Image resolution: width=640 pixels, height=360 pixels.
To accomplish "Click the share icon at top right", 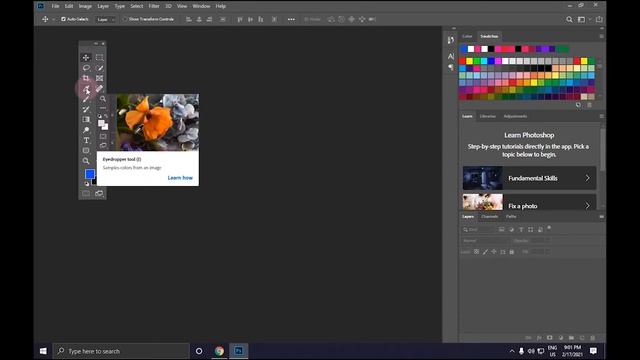I will (599, 19).
